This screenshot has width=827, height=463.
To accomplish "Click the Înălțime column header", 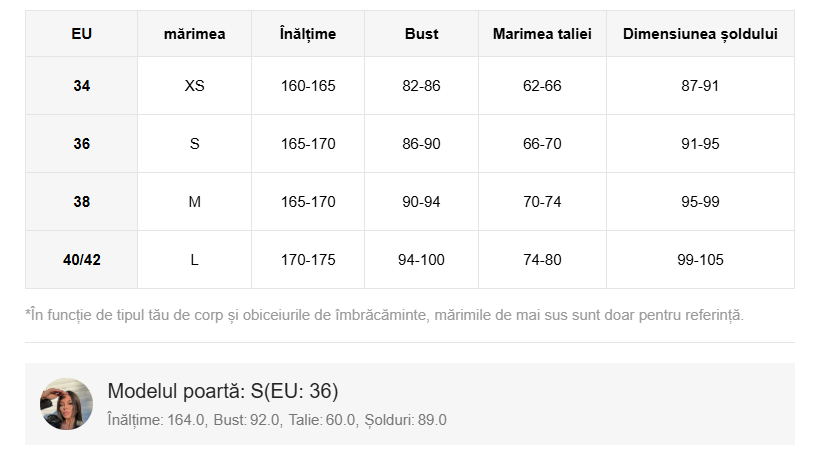I will click(308, 34).
